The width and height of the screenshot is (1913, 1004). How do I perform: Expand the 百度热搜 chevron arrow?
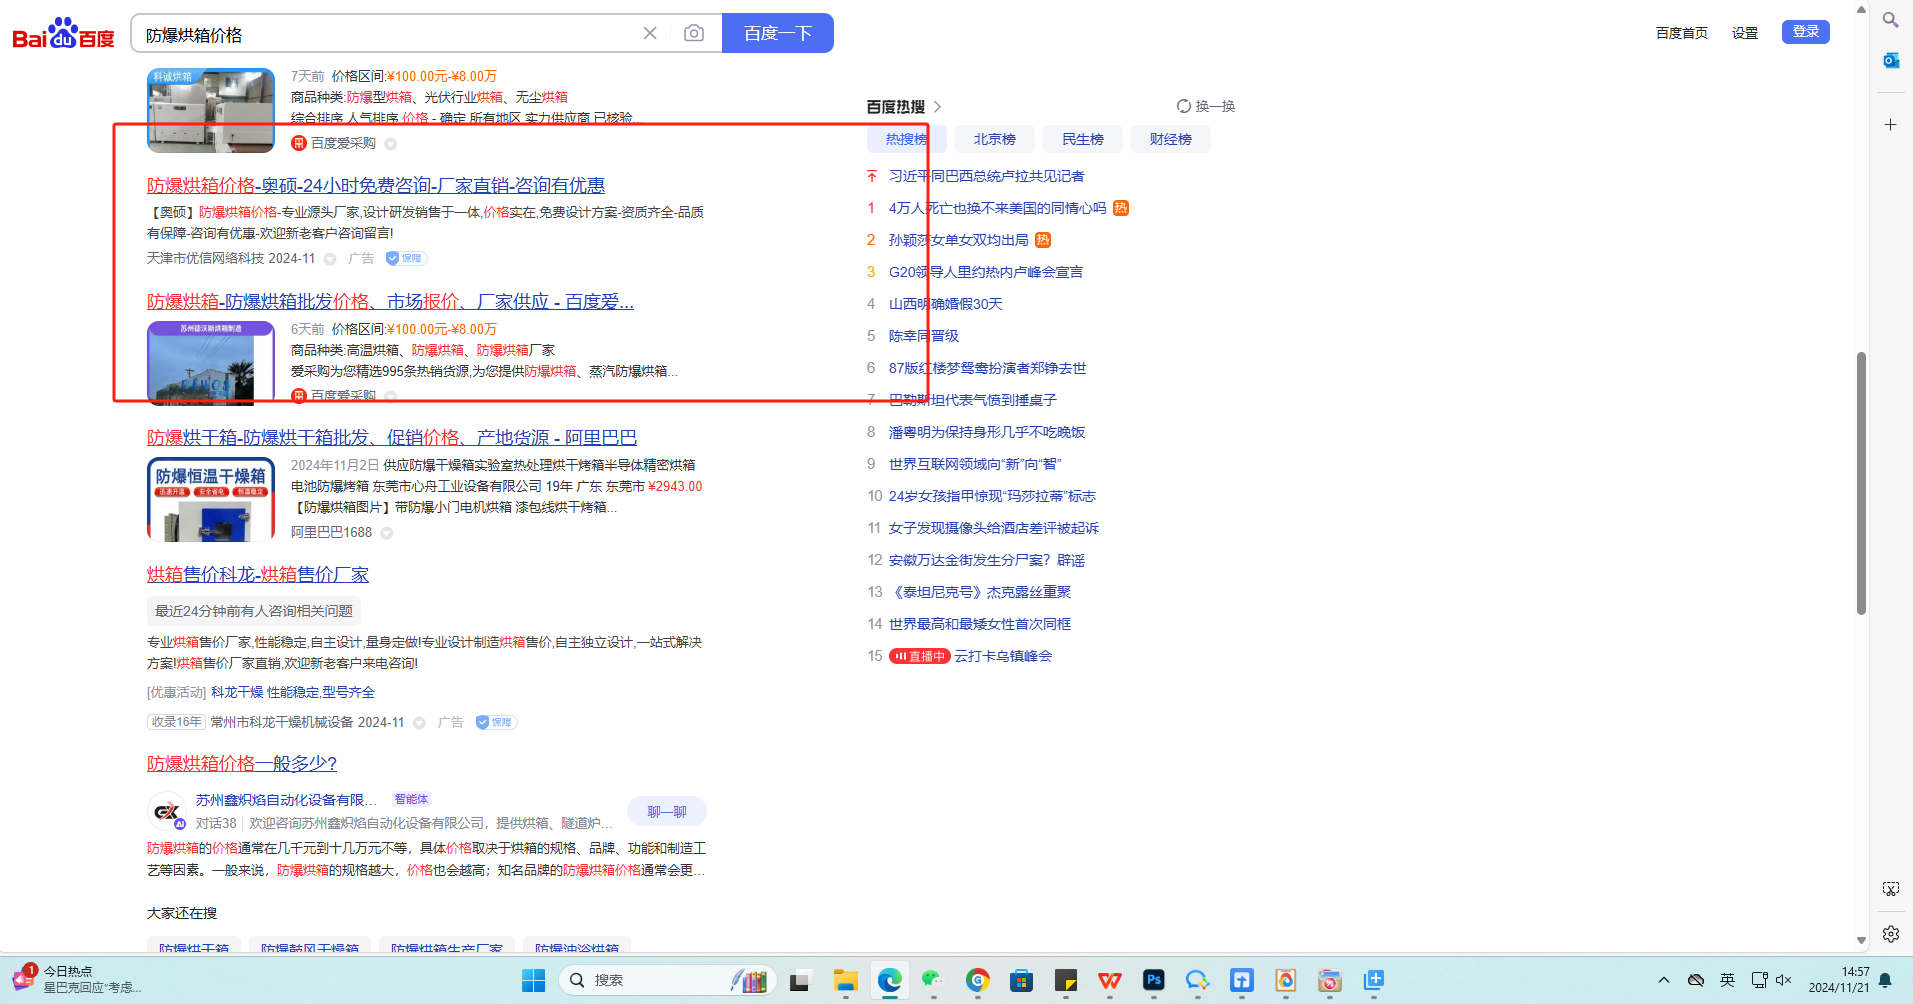click(937, 107)
